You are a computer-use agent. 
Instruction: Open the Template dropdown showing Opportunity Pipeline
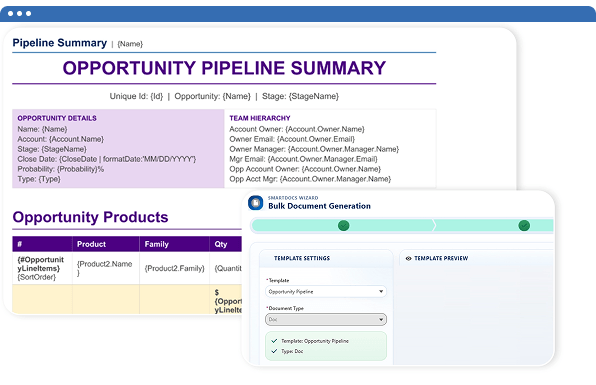(x=326, y=292)
